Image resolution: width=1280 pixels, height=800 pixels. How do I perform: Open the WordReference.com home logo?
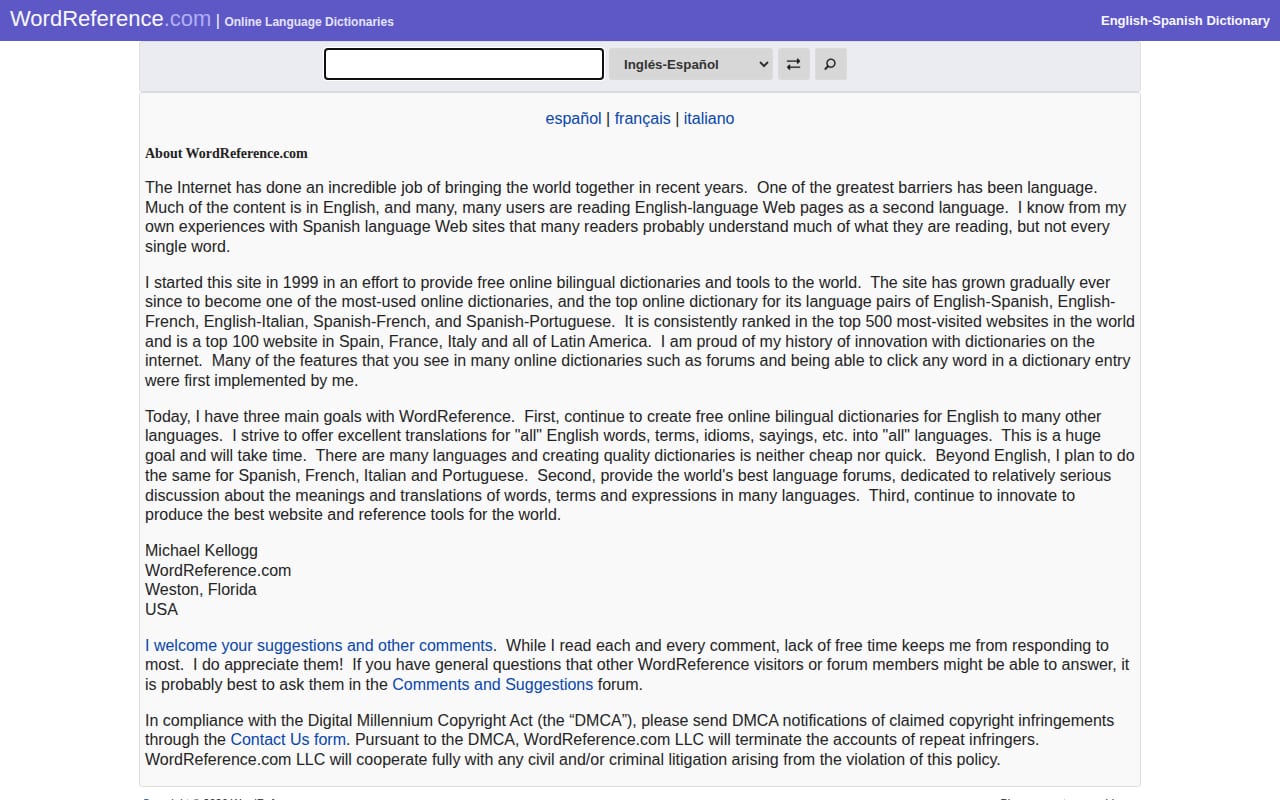pos(110,19)
